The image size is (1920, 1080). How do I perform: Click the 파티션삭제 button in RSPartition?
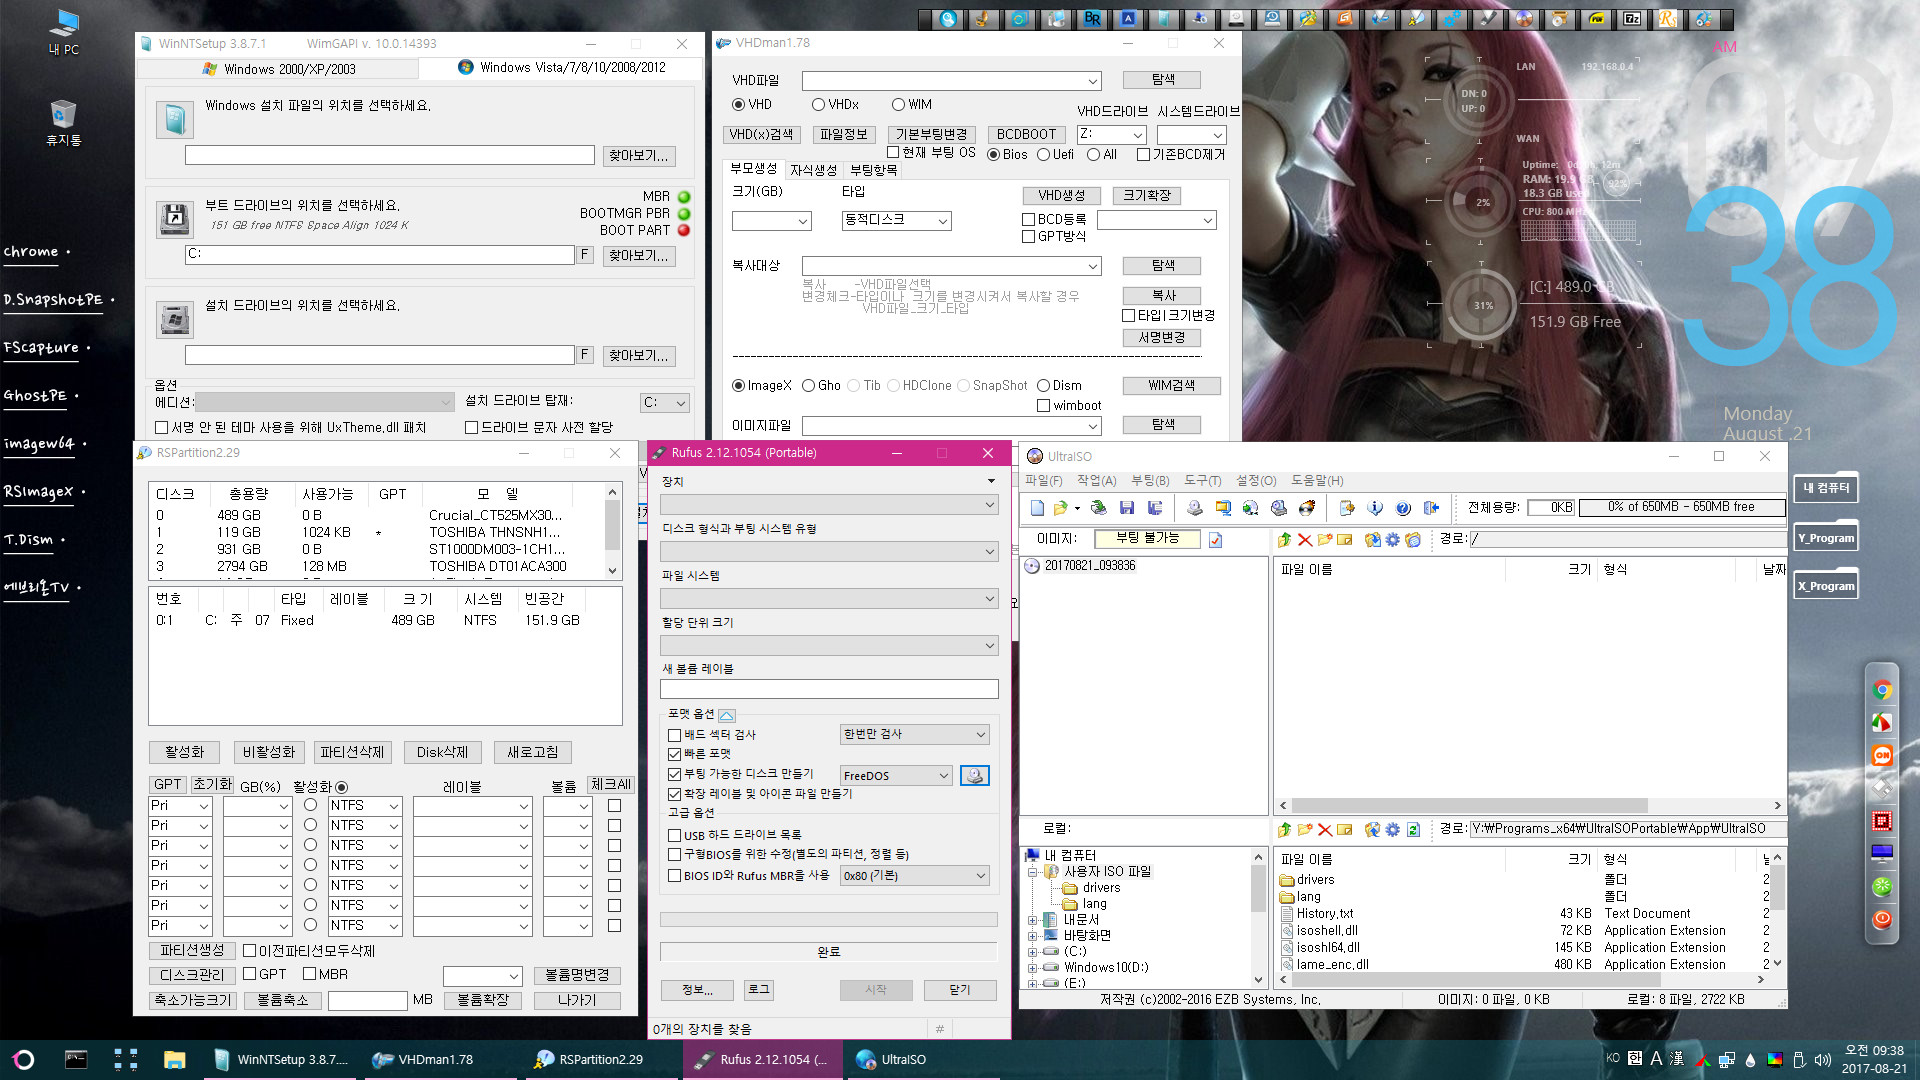coord(352,753)
